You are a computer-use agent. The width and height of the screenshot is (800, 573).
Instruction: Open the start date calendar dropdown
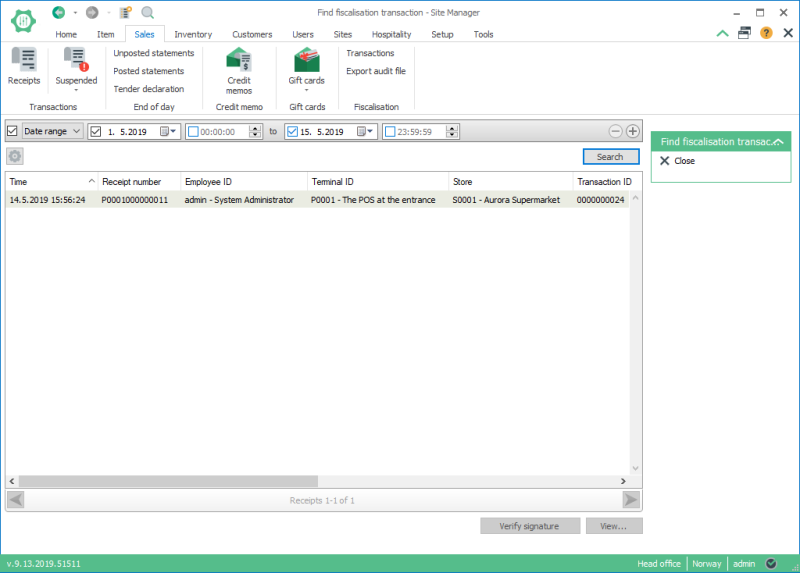[x=167, y=131]
